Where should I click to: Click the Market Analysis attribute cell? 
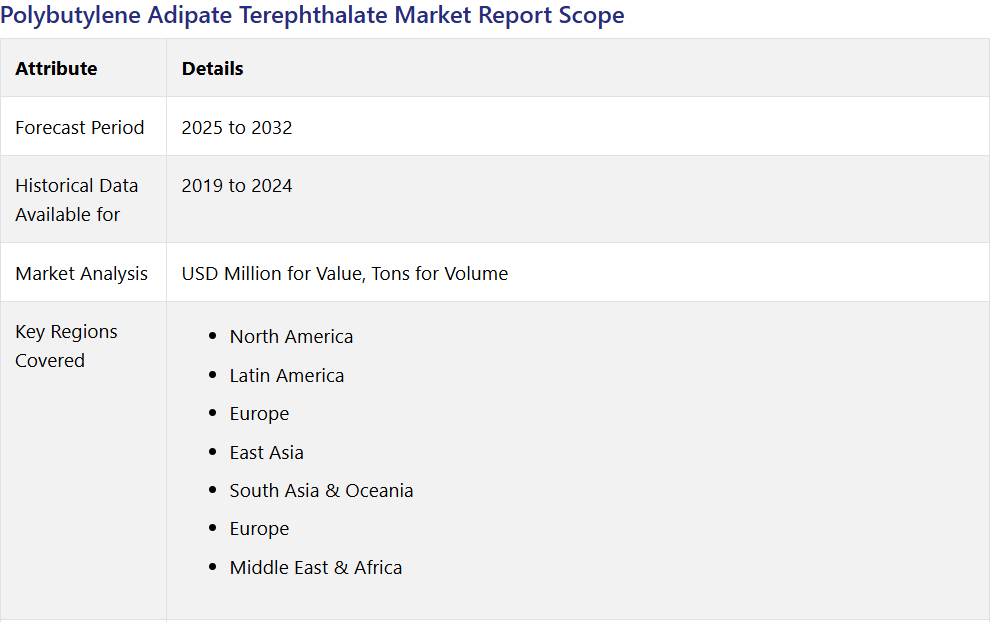click(x=81, y=273)
